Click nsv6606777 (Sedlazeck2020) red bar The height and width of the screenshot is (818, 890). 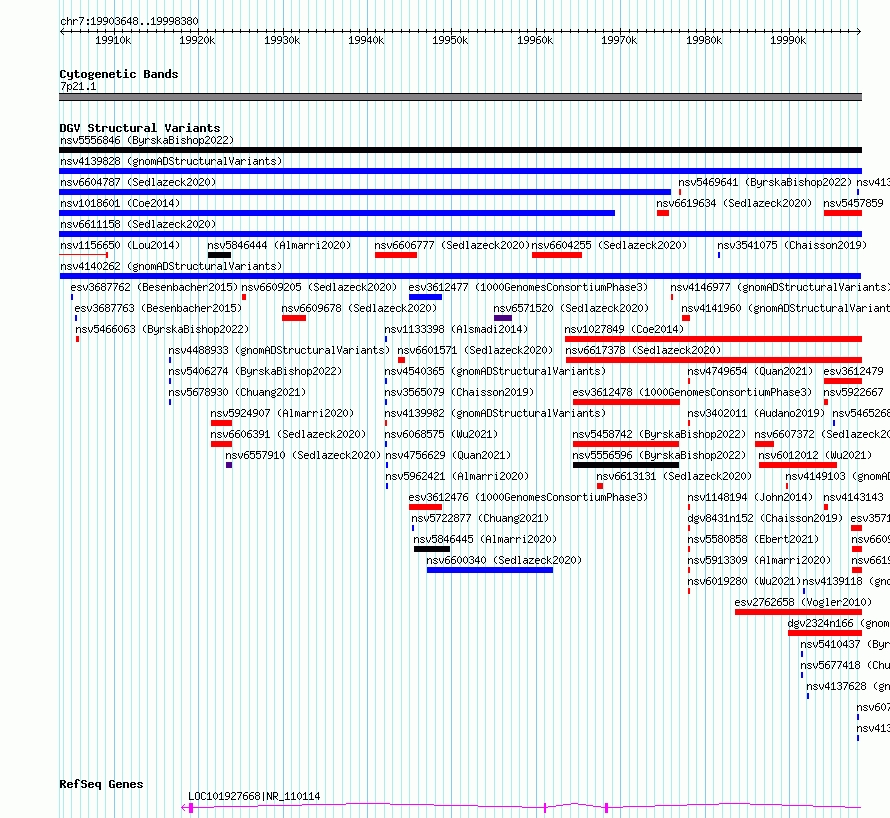pyautogui.click(x=396, y=255)
